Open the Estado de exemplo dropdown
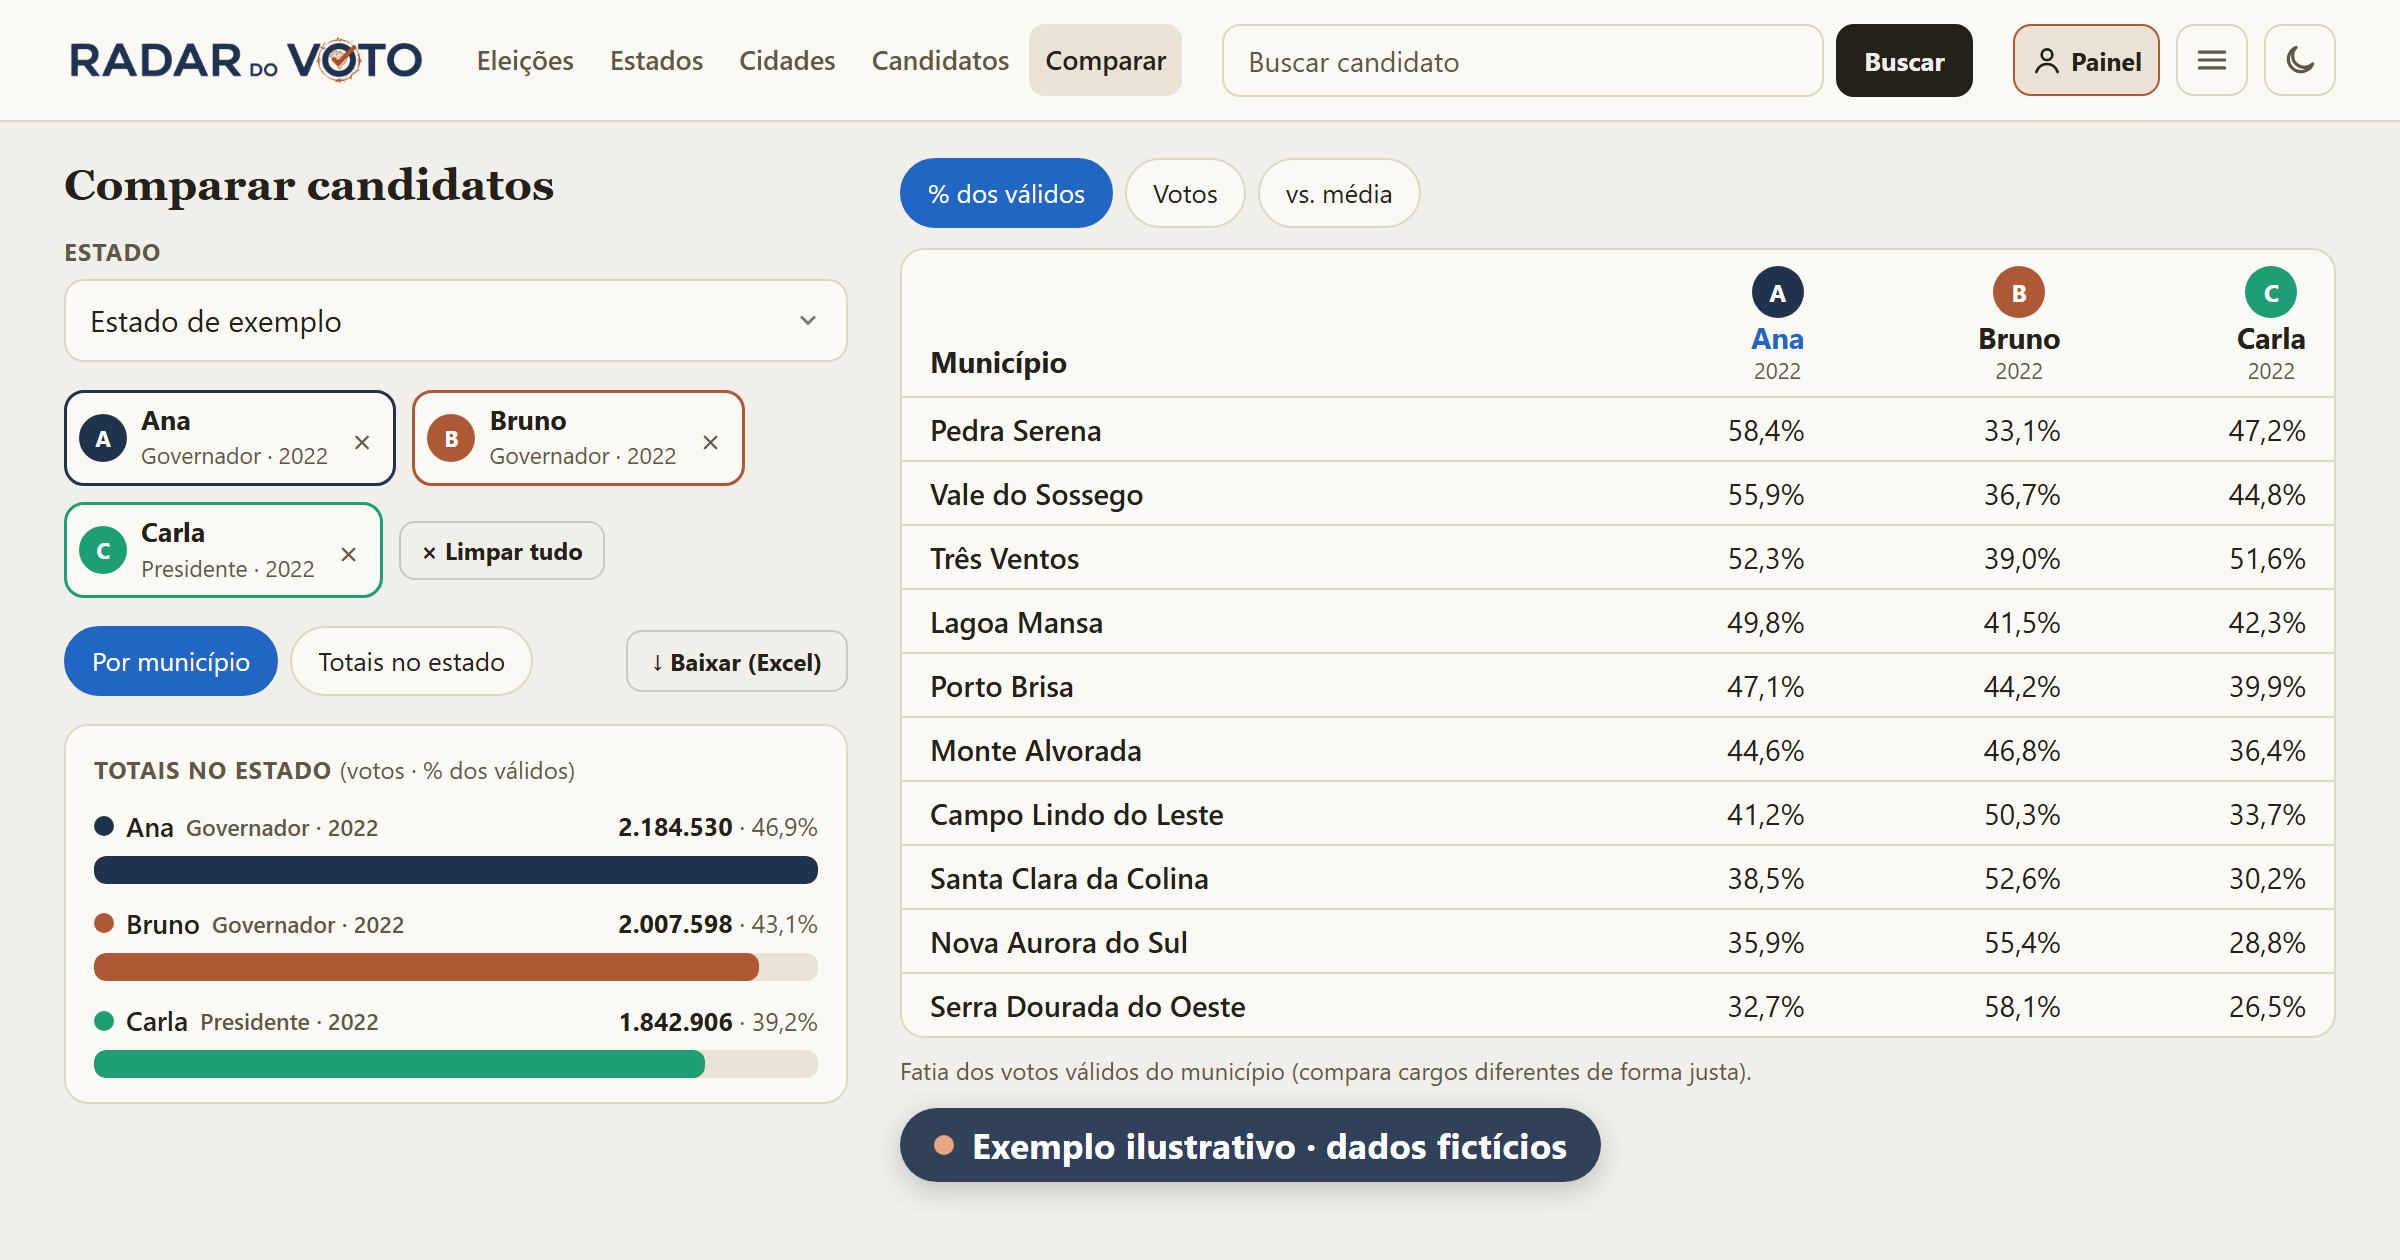Viewport: 2400px width, 1260px height. coord(456,321)
